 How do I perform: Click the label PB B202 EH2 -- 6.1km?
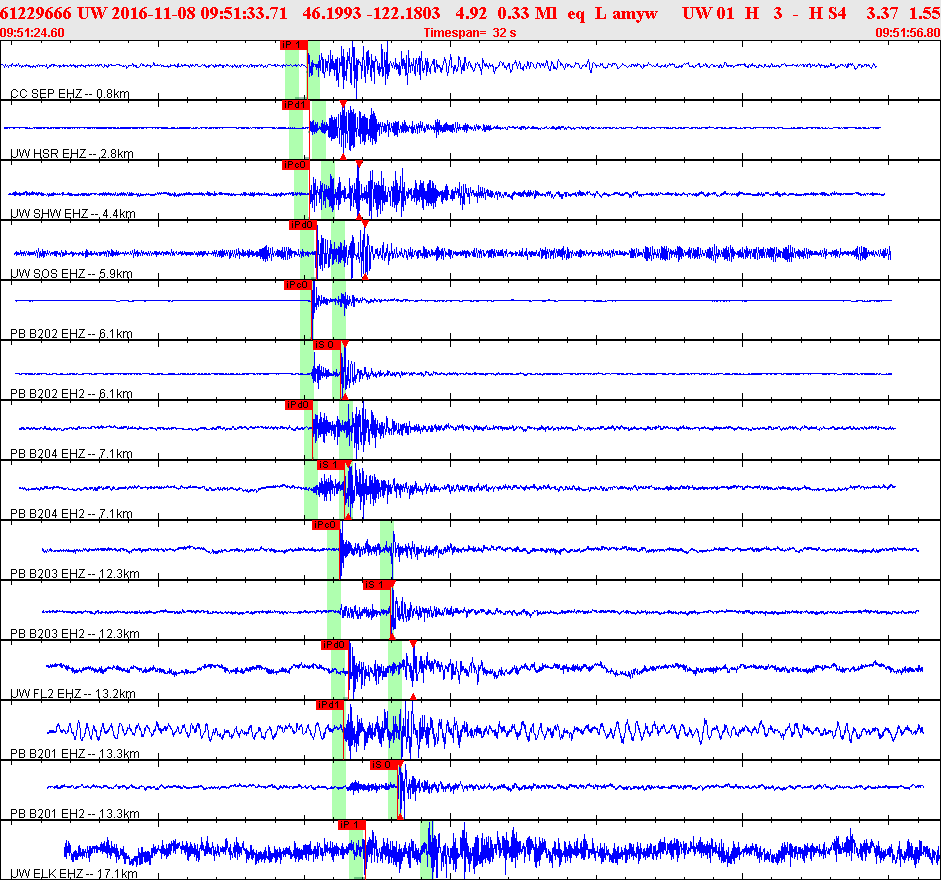71,394
